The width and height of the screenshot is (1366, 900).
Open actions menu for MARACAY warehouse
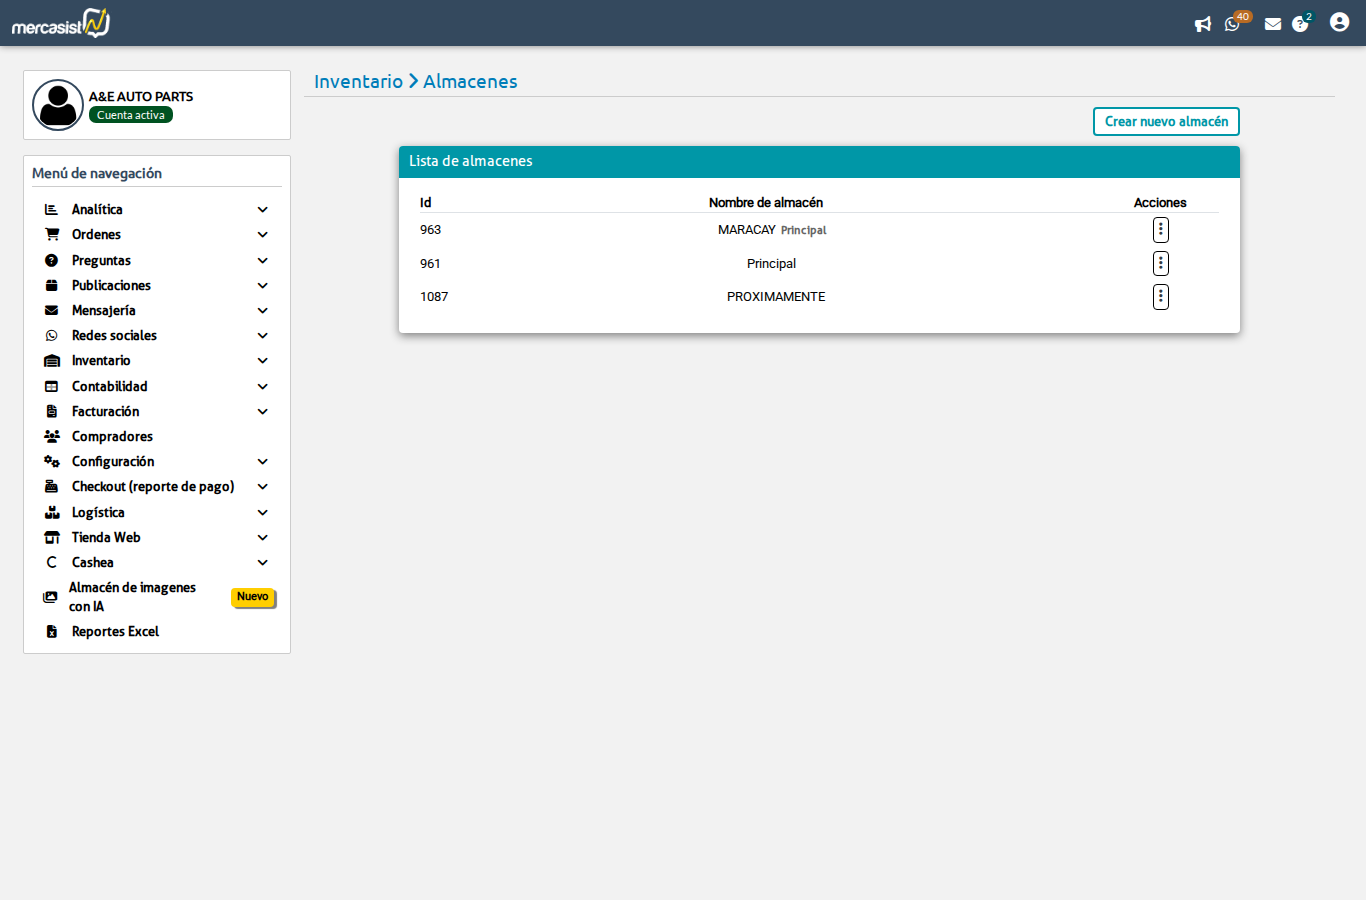pos(1160,230)
